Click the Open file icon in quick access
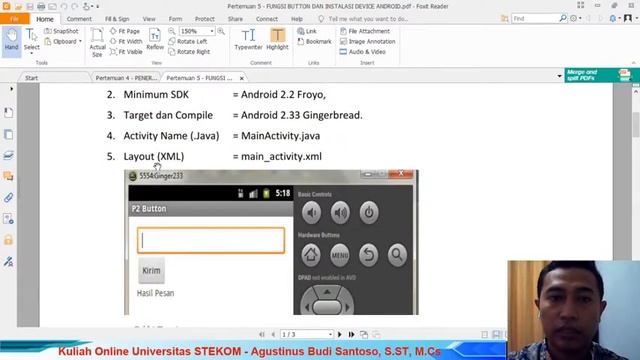640x360 pixels. click(x=18, y=6)
